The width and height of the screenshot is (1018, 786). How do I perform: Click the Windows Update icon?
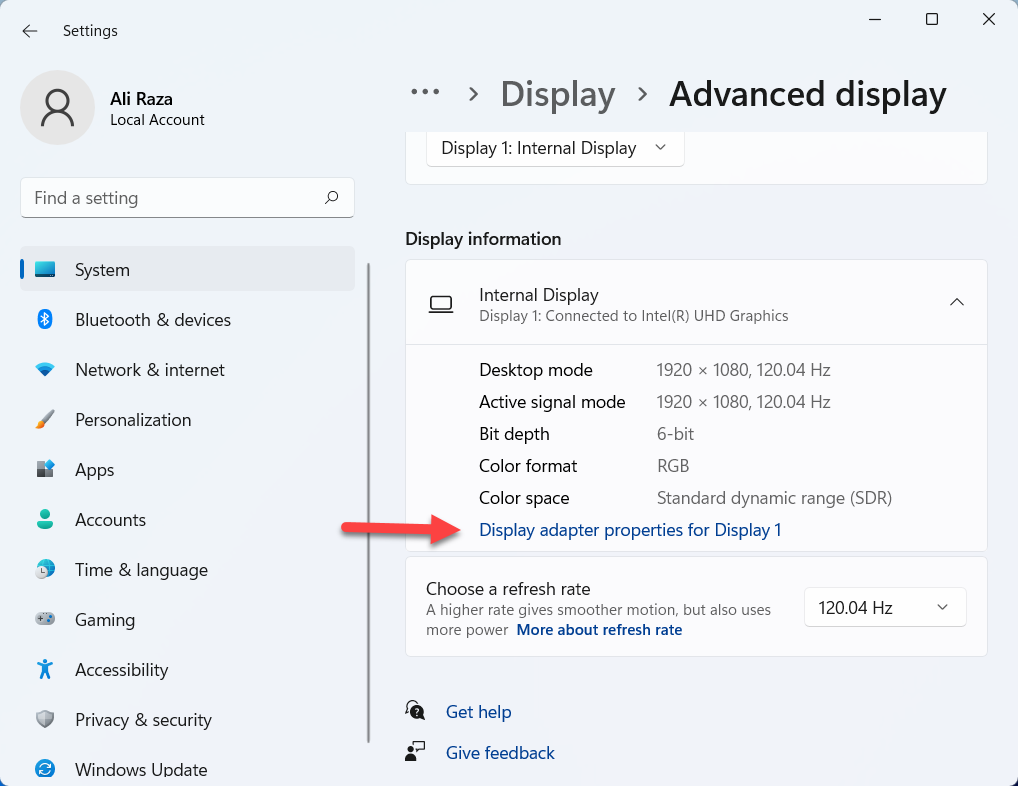point(45,769)
